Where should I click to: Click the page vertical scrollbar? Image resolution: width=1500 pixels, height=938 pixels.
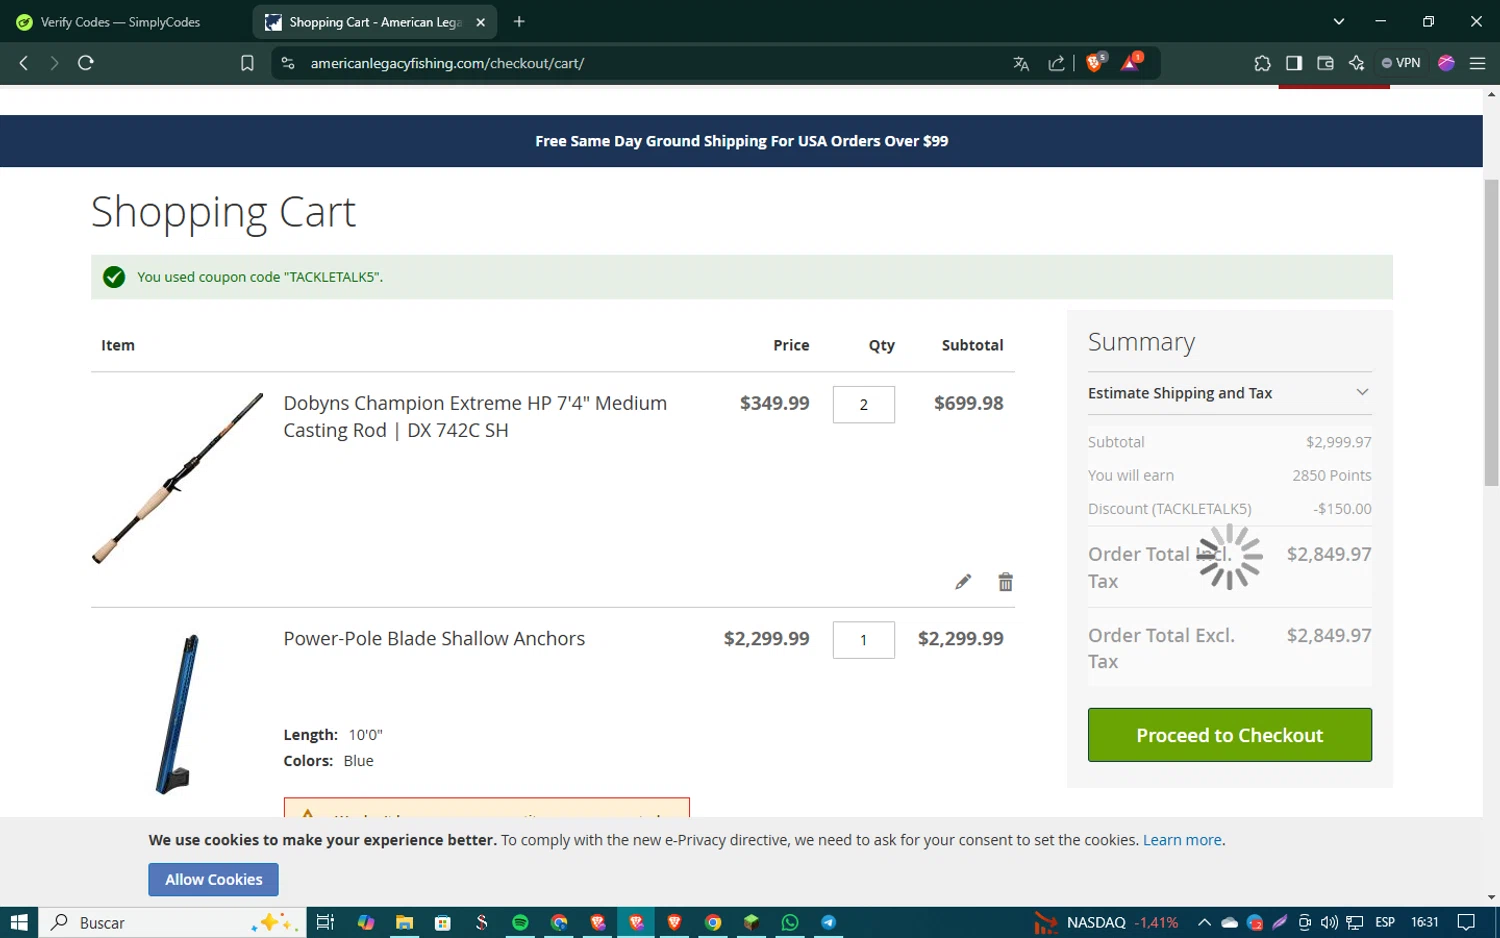tap(1491, 333)
